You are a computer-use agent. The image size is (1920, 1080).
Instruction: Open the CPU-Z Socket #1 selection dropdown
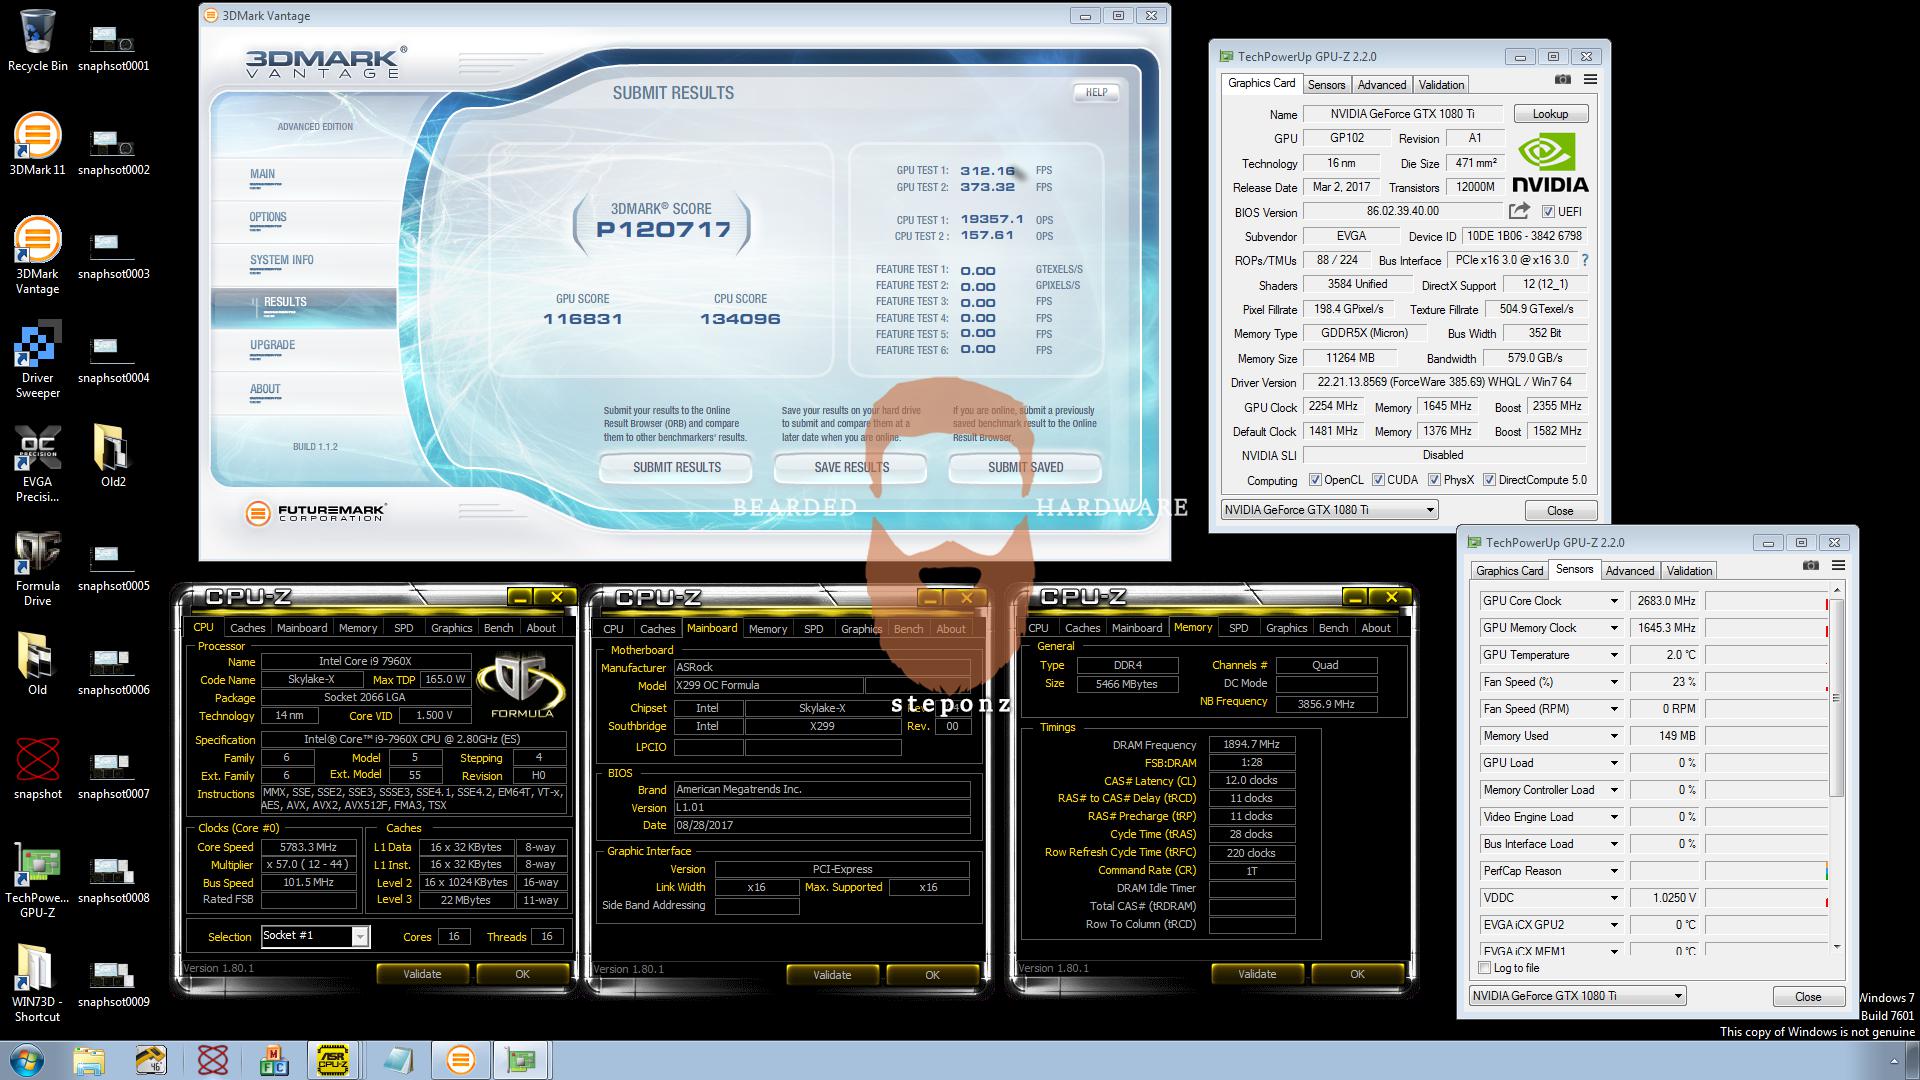click(x=315, y=936)
